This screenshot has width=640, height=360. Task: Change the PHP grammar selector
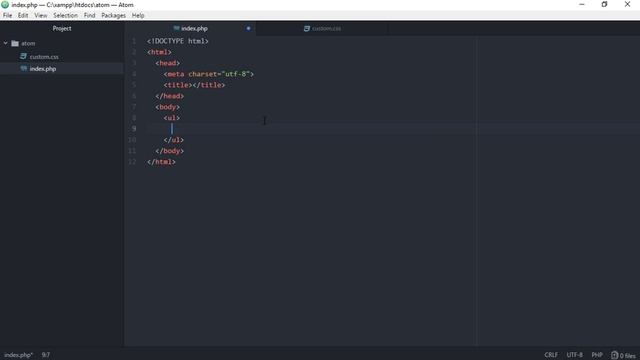[597, 355]
